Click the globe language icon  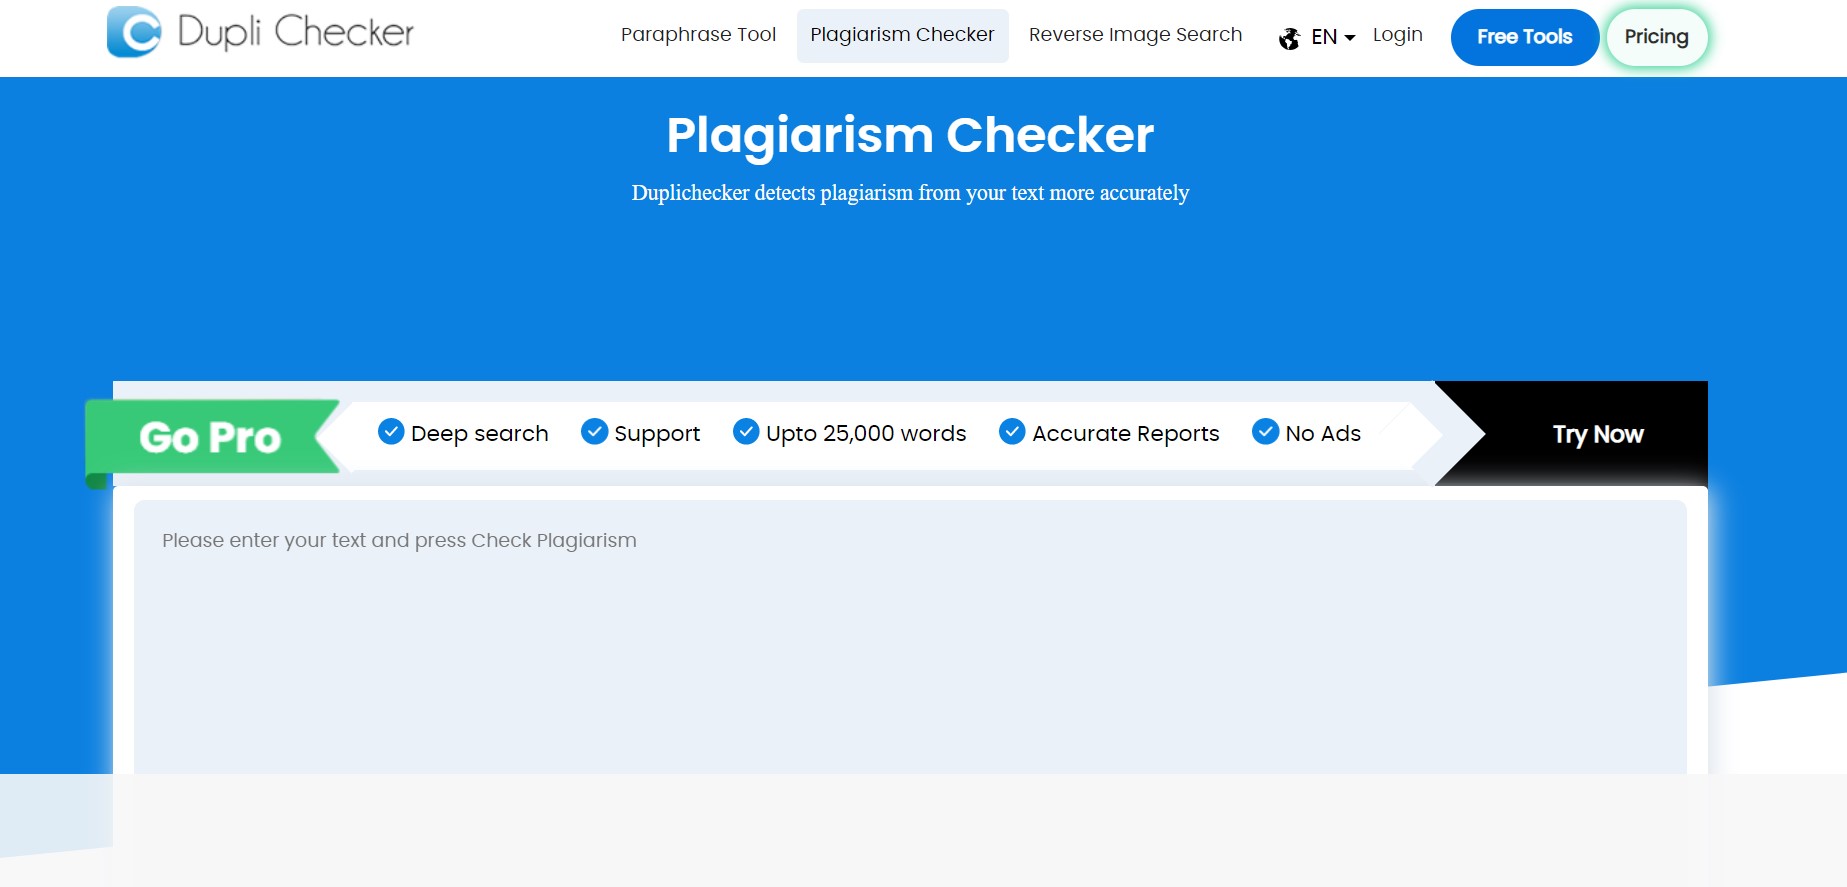[x=1290, y=38]
